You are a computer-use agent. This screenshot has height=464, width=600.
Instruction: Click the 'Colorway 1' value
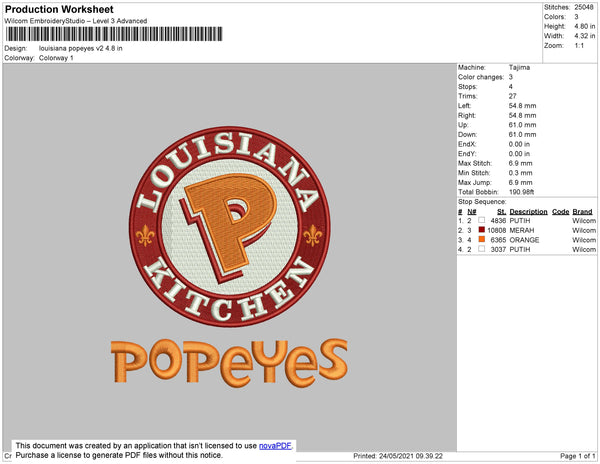click(x=56, y=58)
